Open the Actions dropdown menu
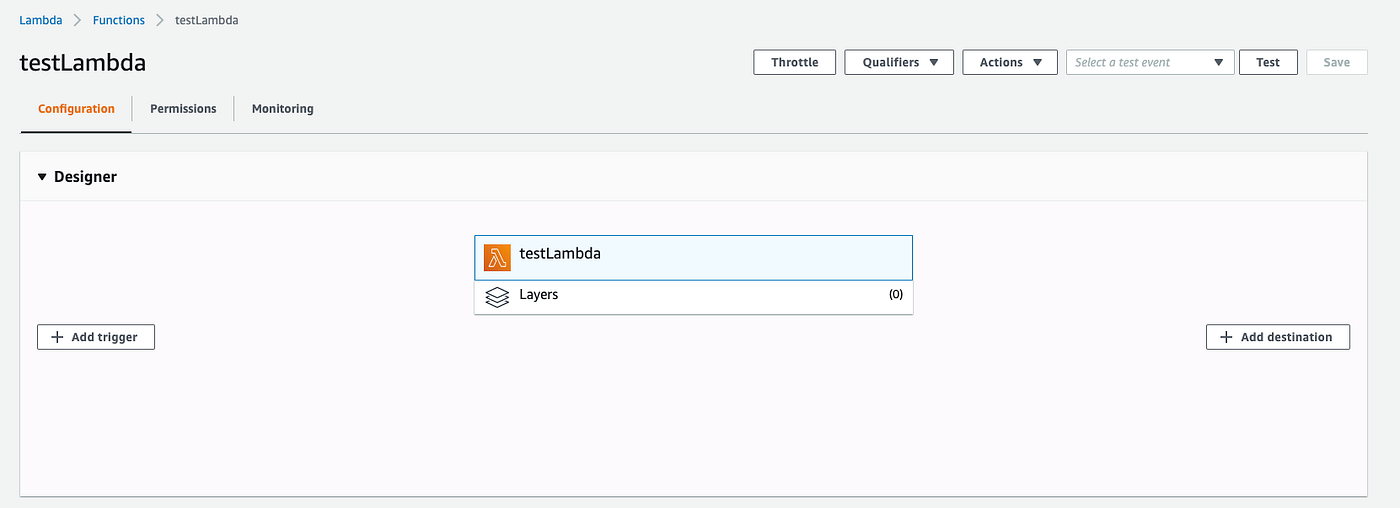Screen dimensions: 1400x508 [x=1010, y=62]
